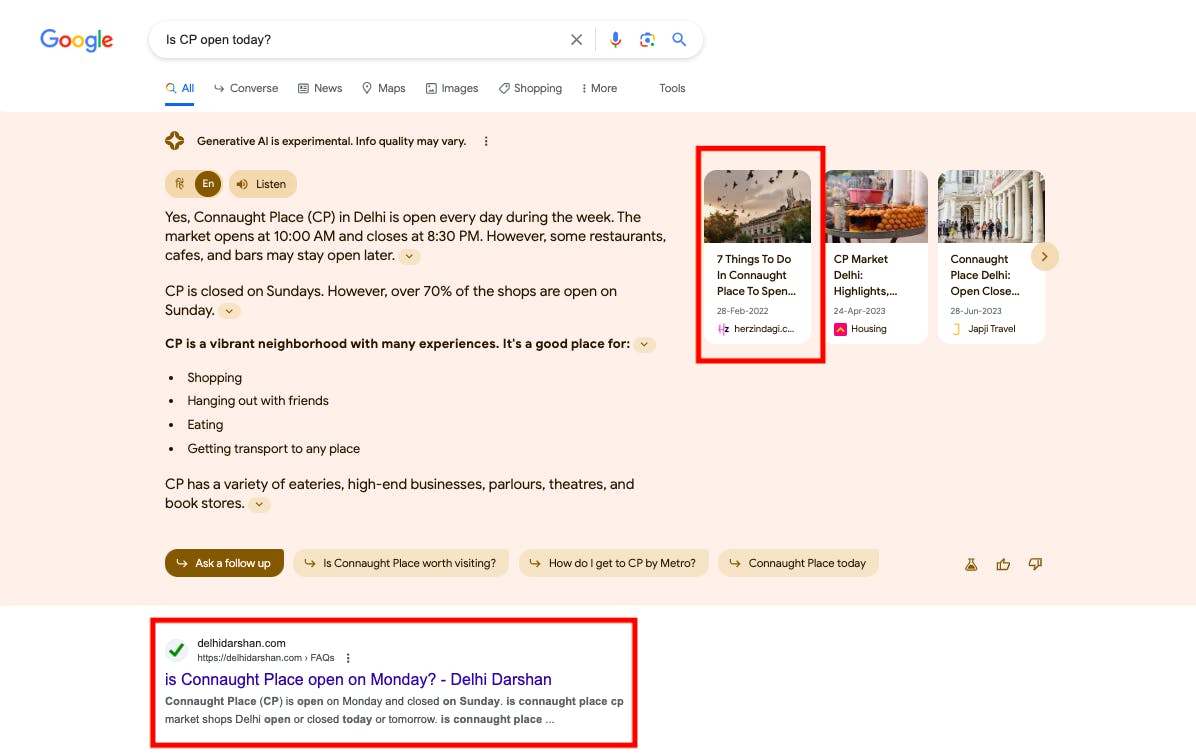The image size is (1196, 756).
Task: Expand chevron beside 'It's a good place for:'
Action: click(645, 345)
